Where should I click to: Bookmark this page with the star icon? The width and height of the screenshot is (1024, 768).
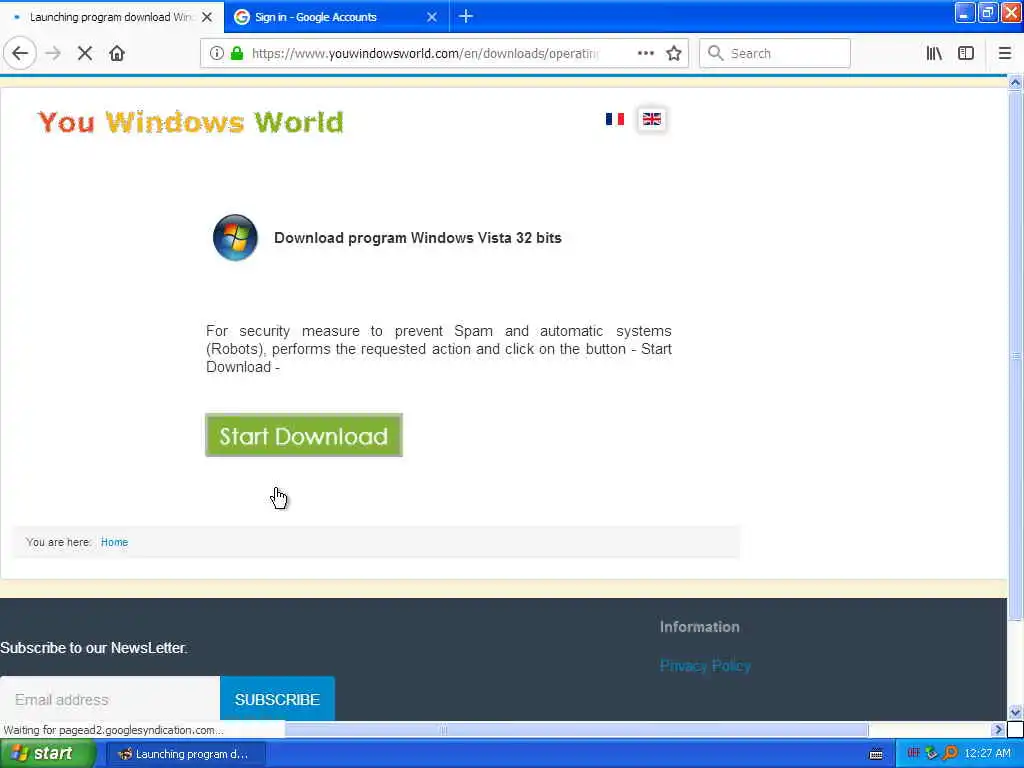tap(674, 54)
